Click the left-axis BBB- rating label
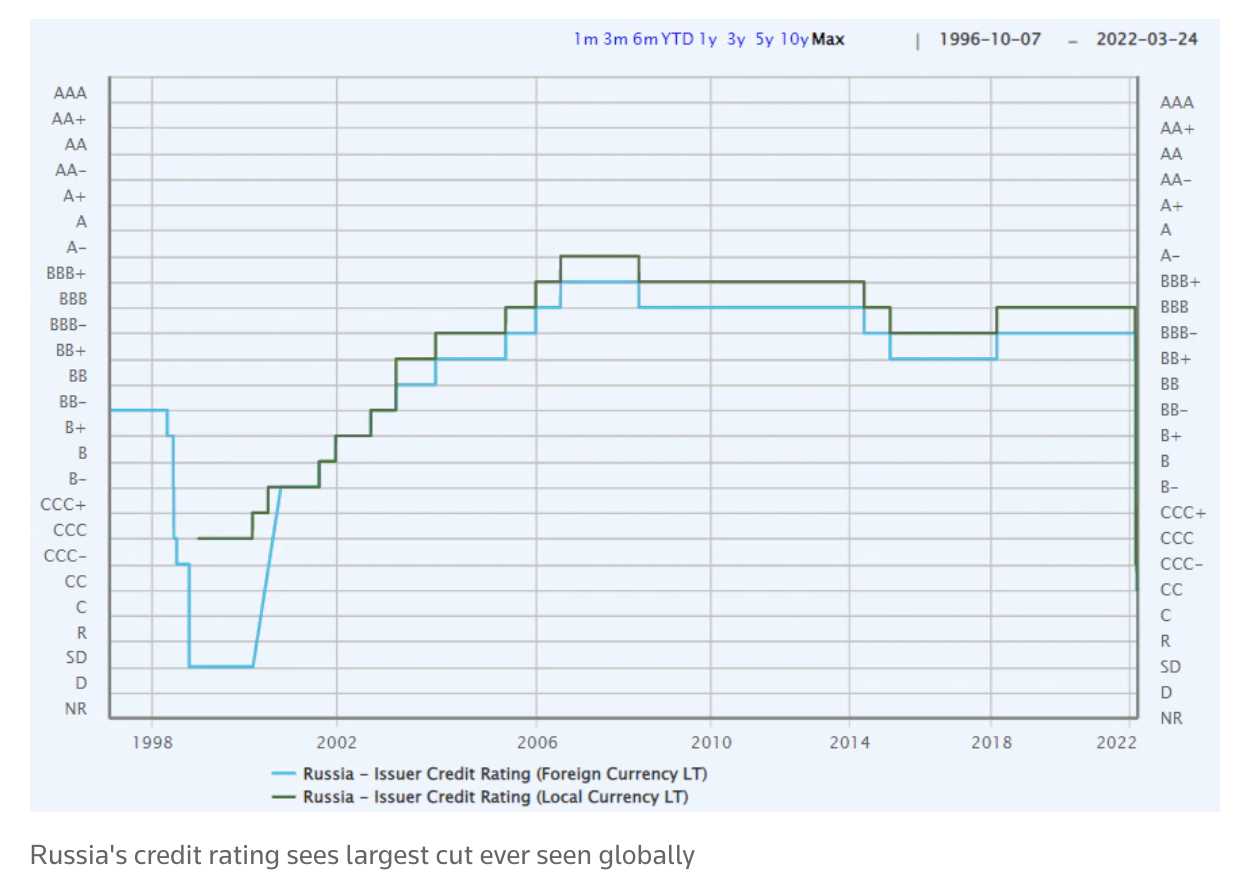Screen dimensions: 1236x876 (x=68, y=325)
